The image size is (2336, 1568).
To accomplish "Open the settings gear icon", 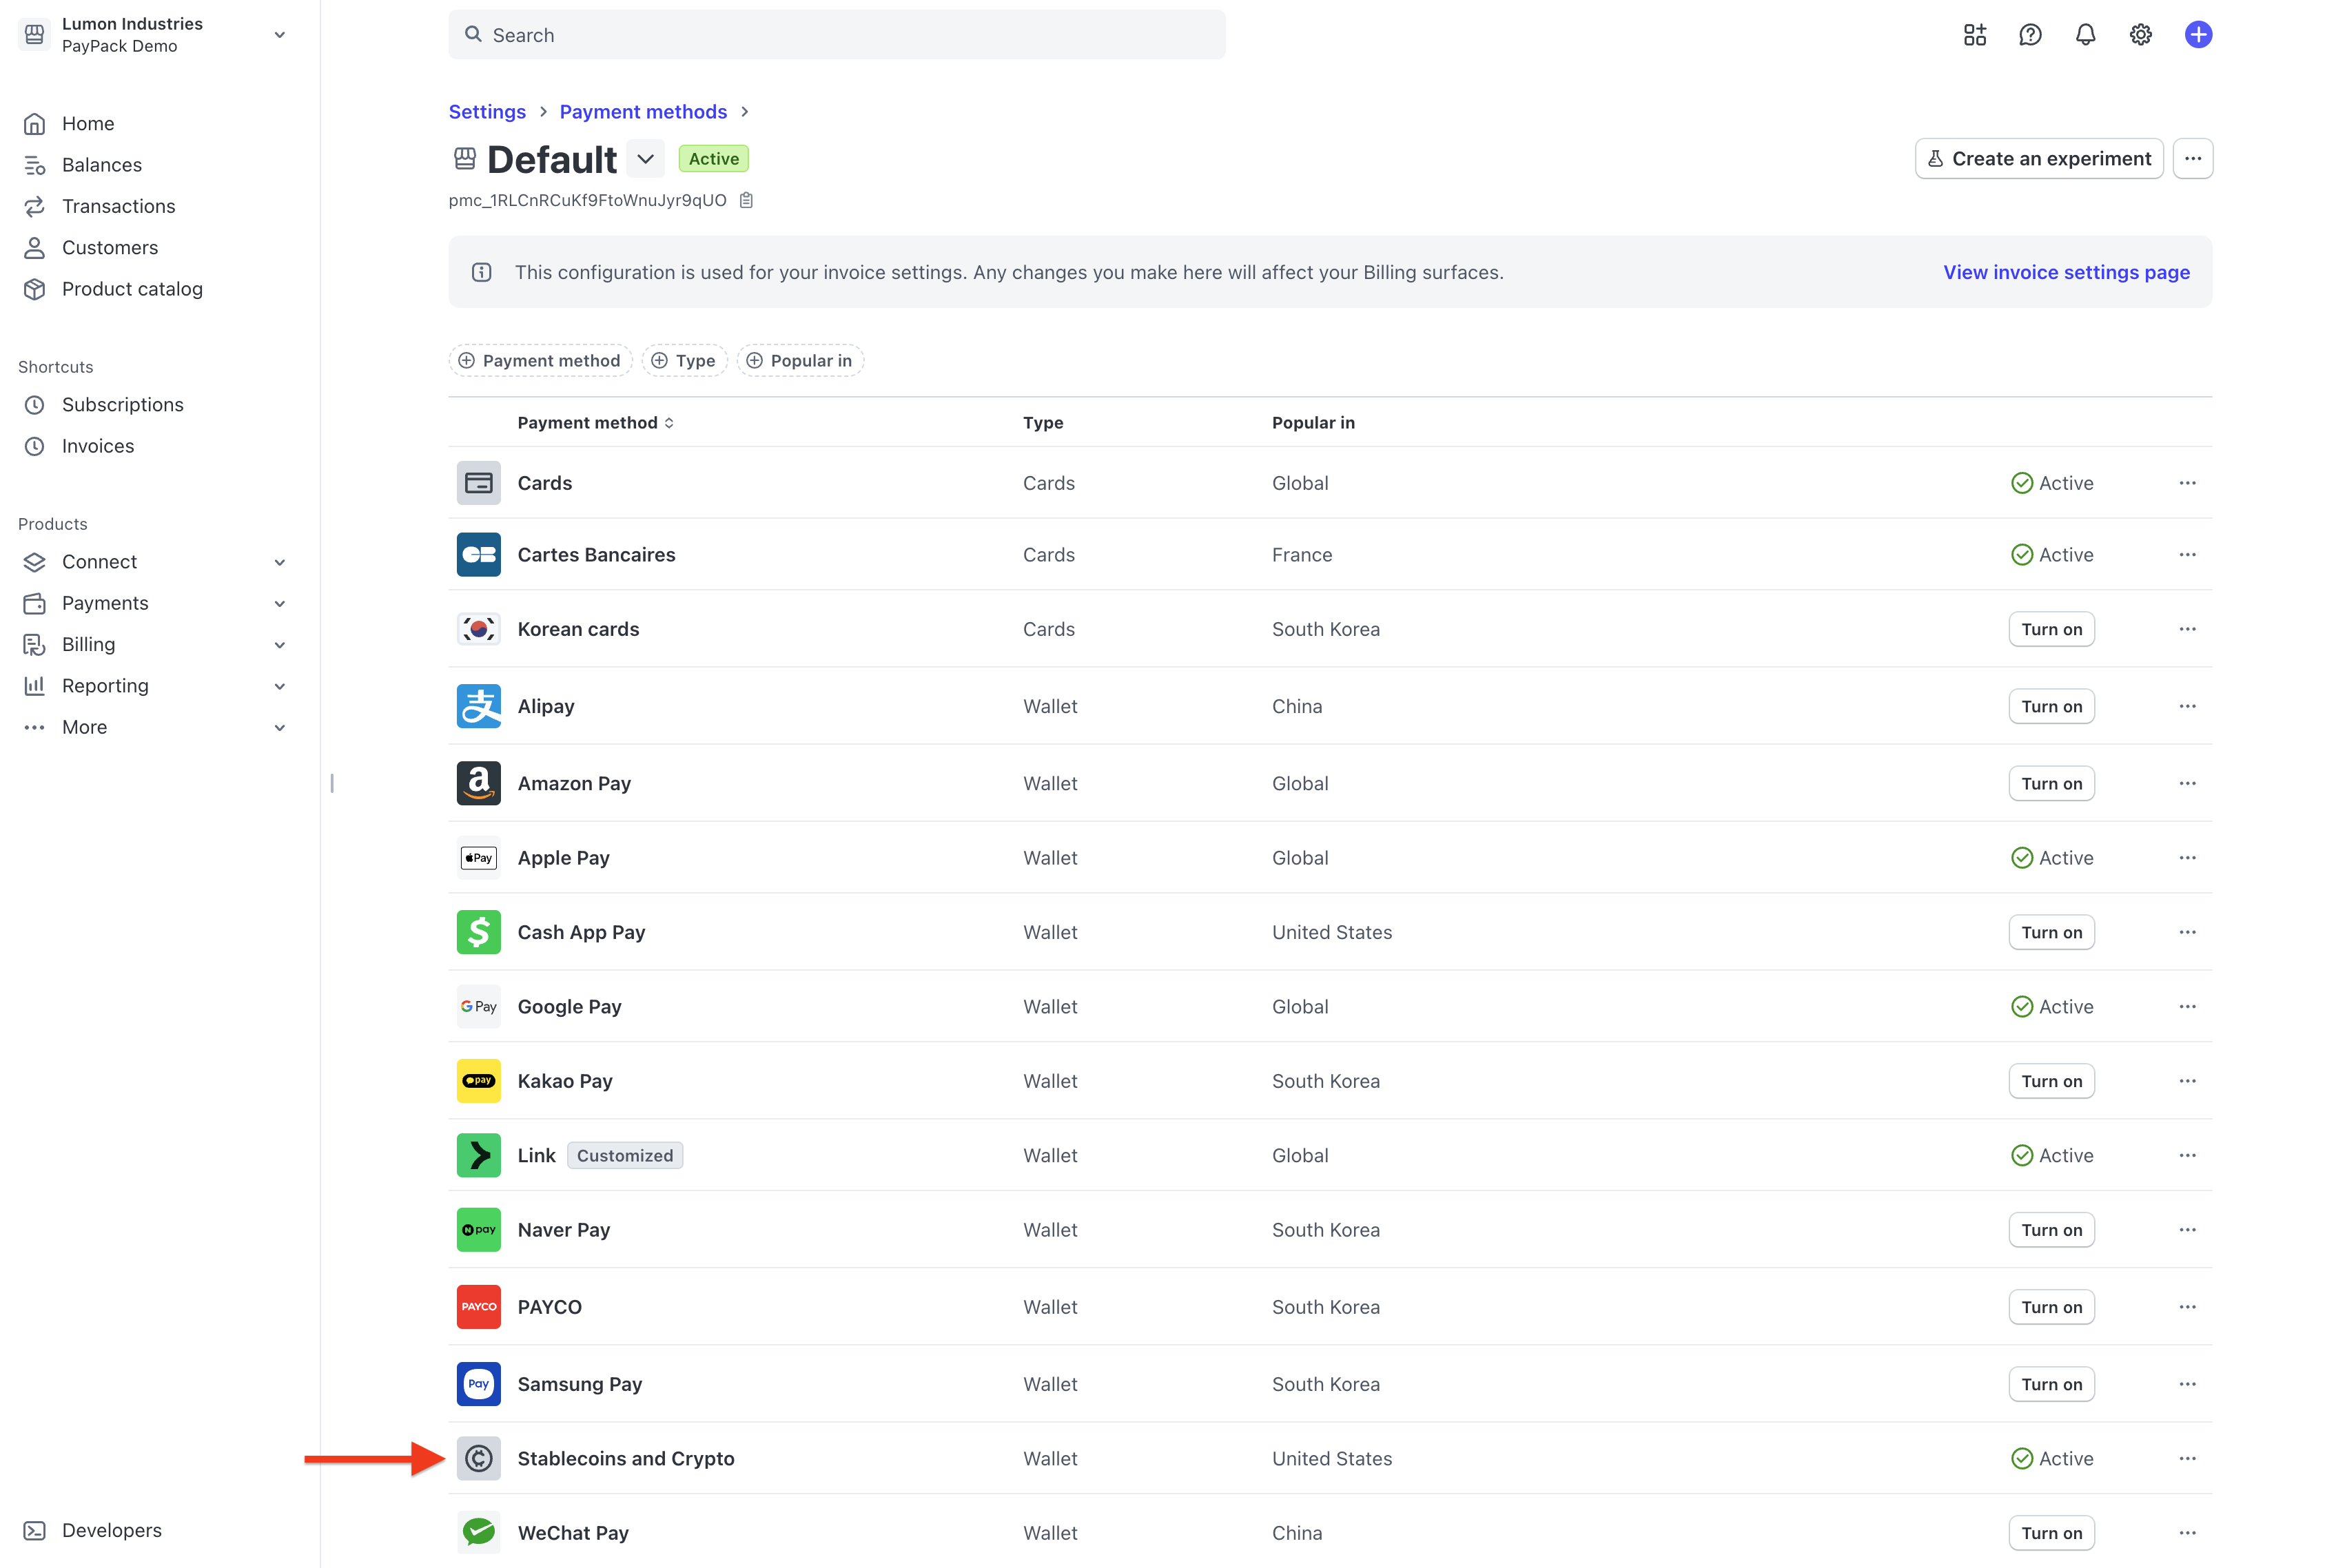I will (2141, 35).
